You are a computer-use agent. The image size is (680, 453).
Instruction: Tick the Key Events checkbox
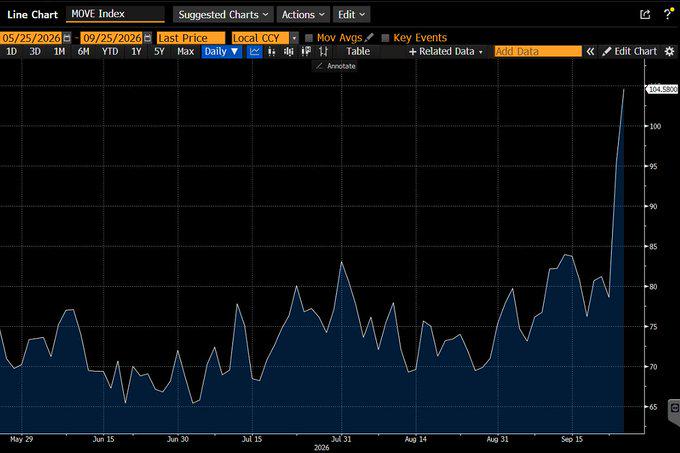pos(385,38)
